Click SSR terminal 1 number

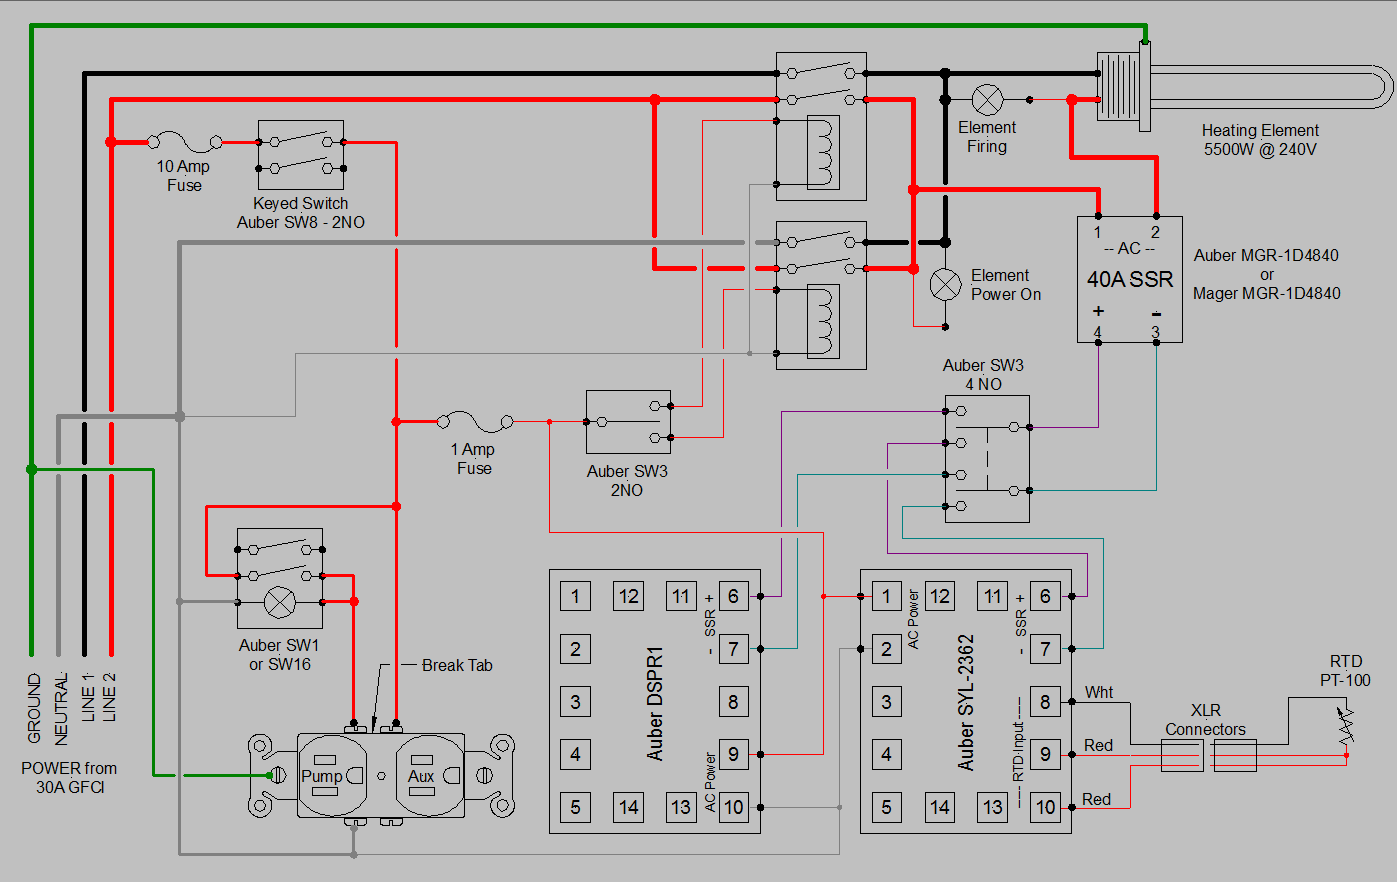click(x=1098, y=232)
